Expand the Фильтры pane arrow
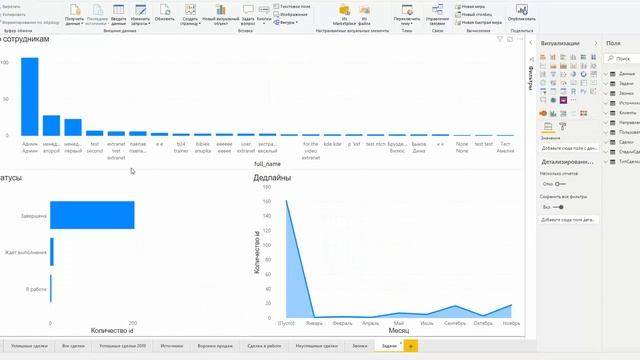This screenshot has height=360, width=640. tap(531, 42)
